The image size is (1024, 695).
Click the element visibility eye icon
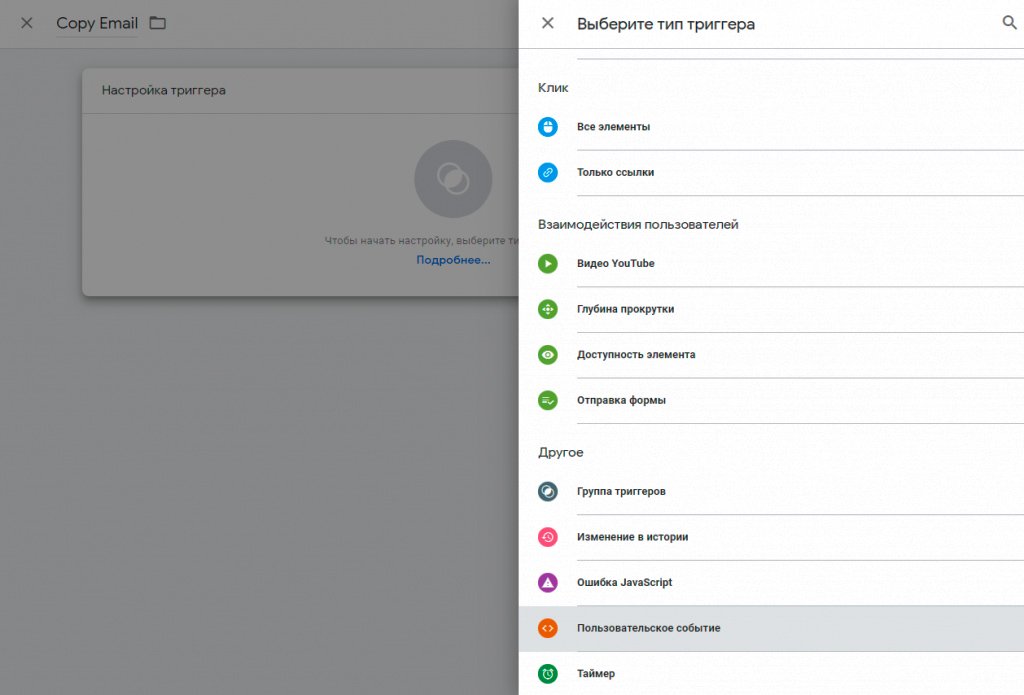coord(547,355)
